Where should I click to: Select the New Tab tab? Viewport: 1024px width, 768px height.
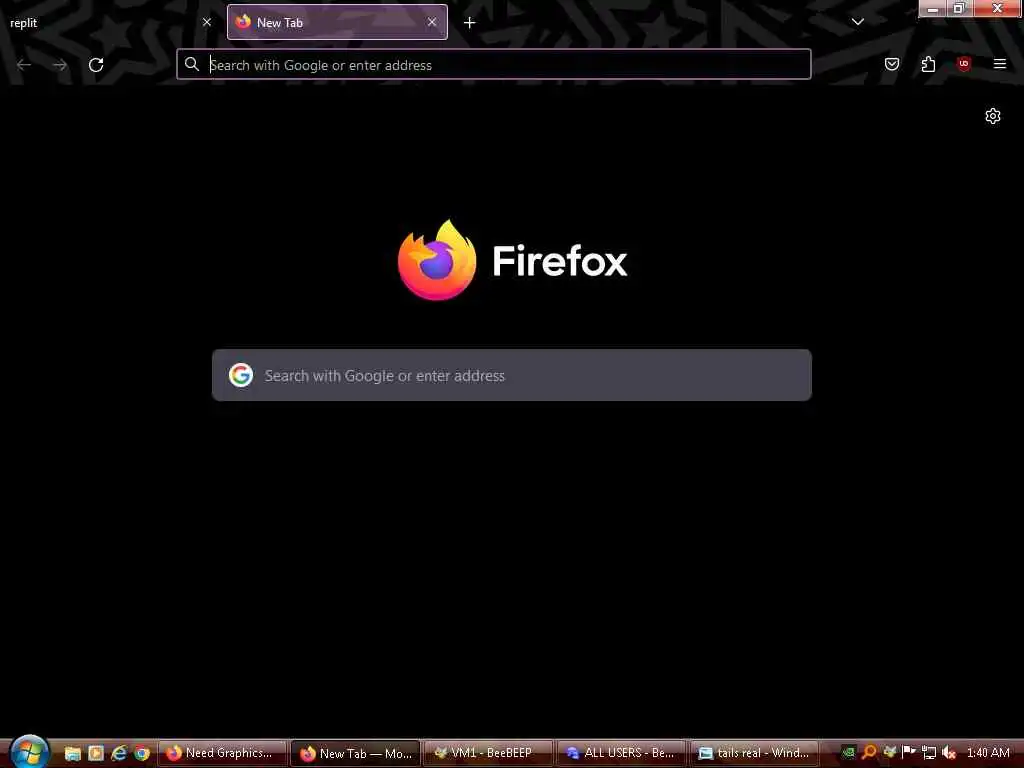[337, 22]
